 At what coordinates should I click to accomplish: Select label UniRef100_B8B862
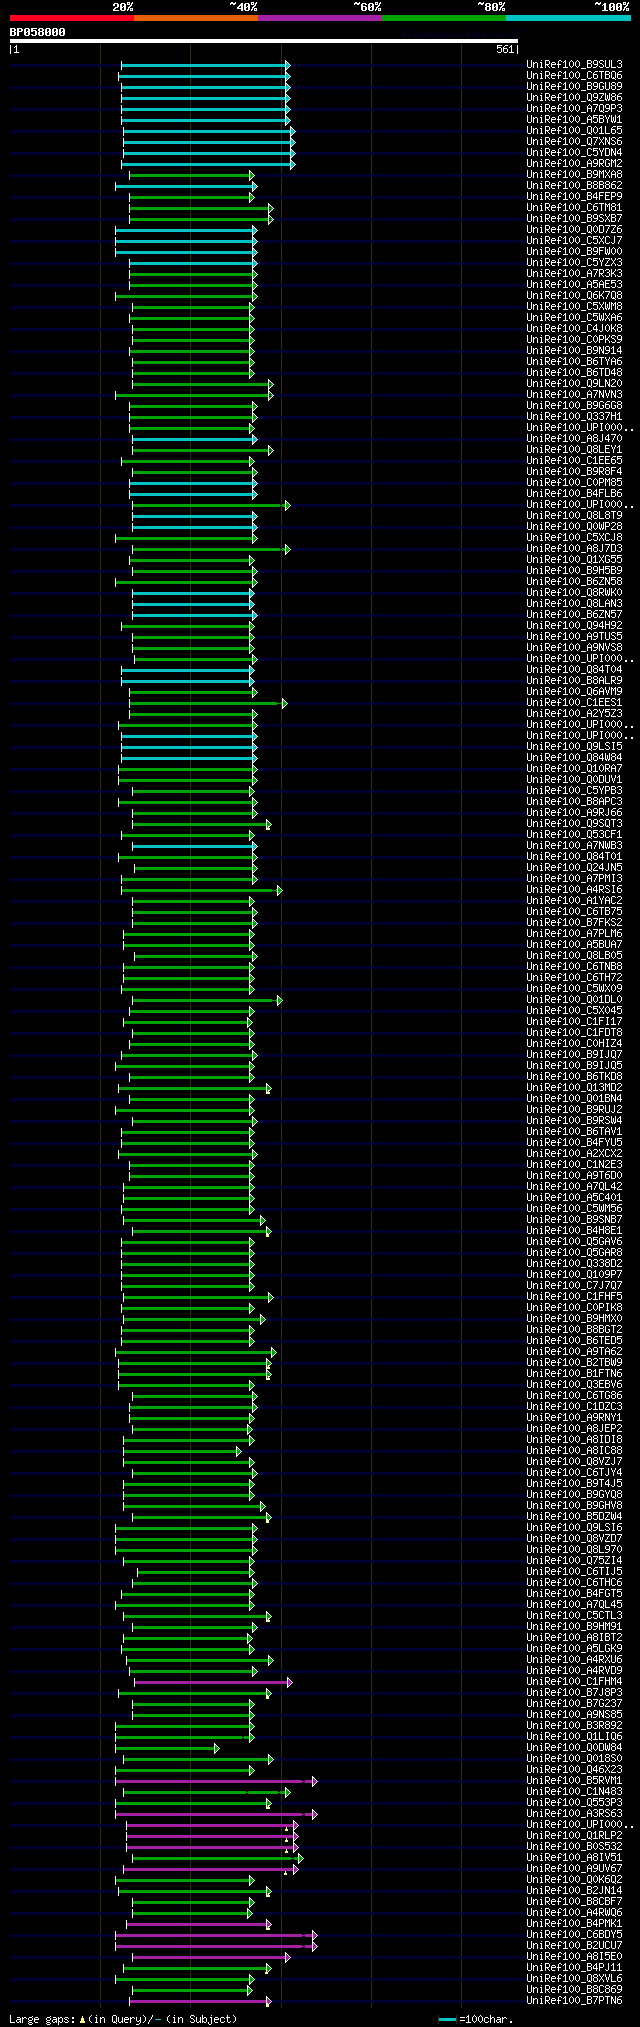574,185
